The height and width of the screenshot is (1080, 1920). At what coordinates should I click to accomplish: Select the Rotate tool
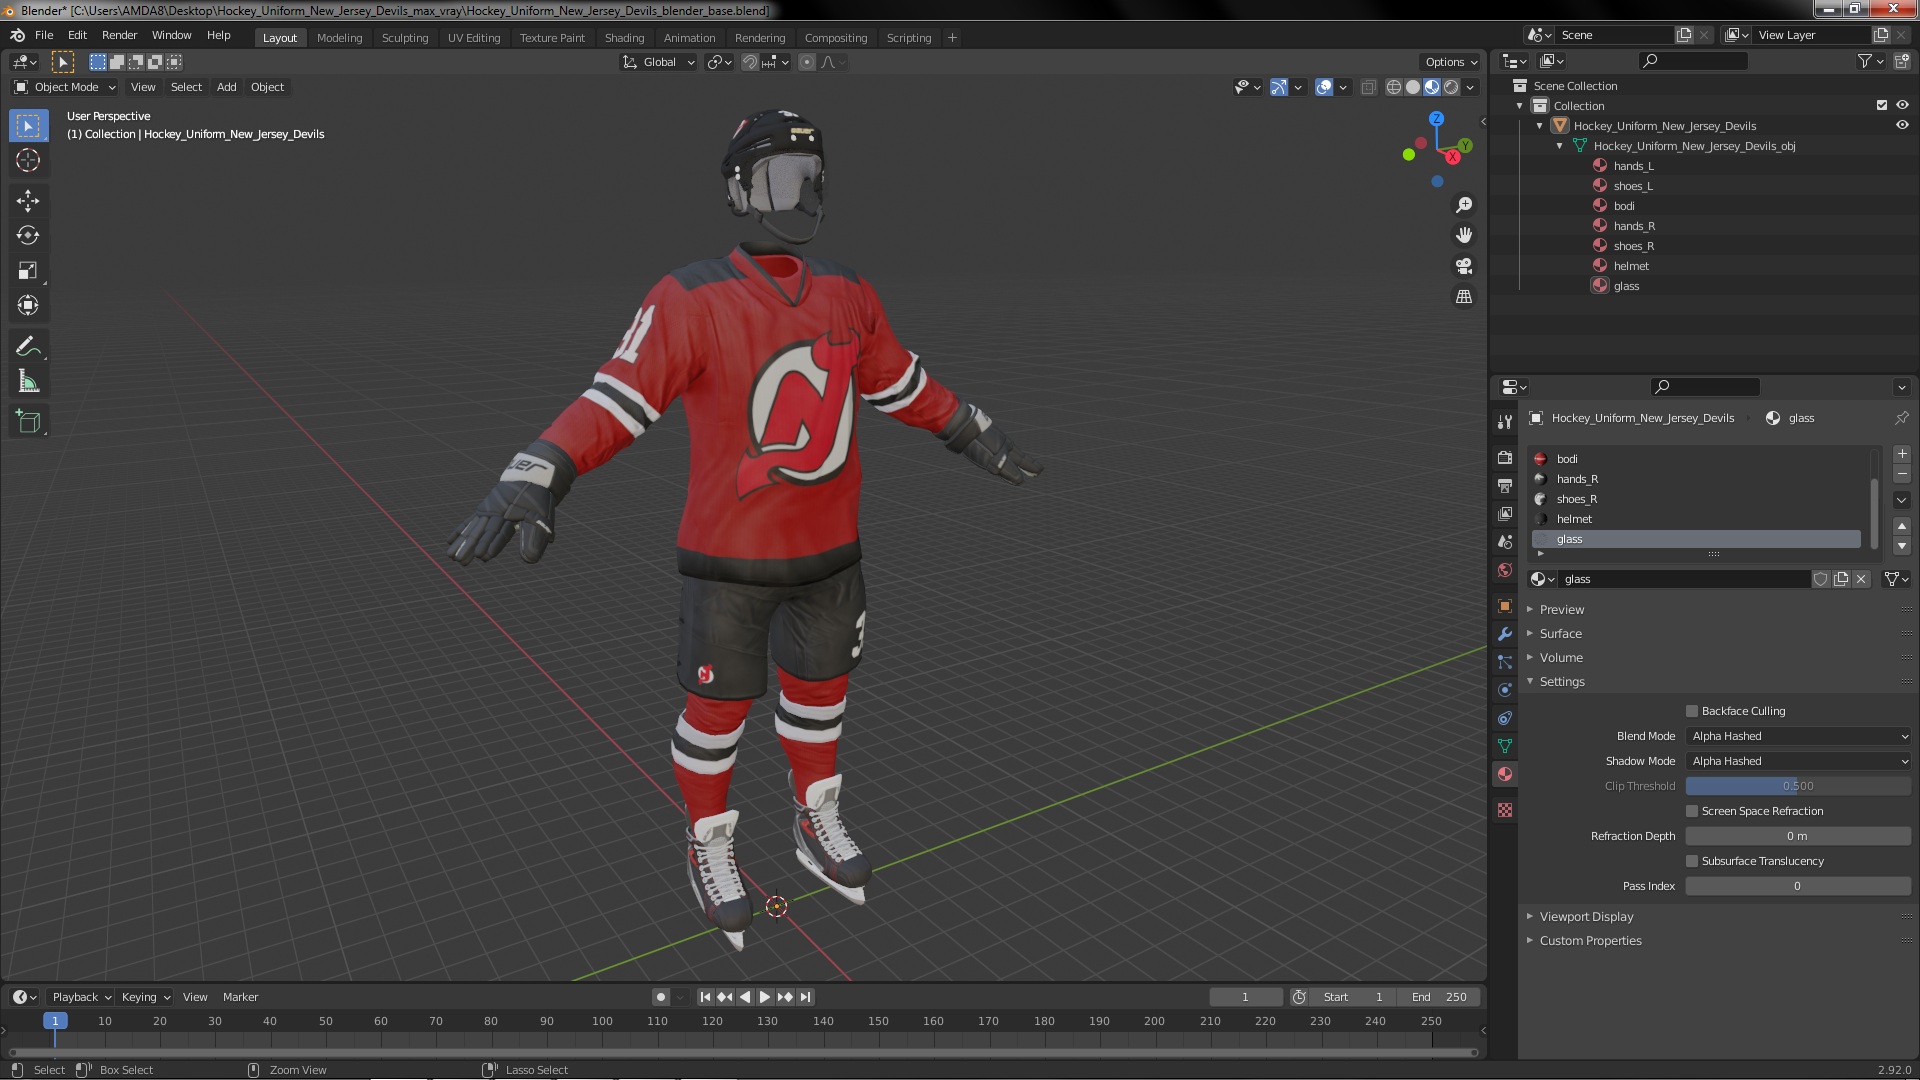click(28, 236)
